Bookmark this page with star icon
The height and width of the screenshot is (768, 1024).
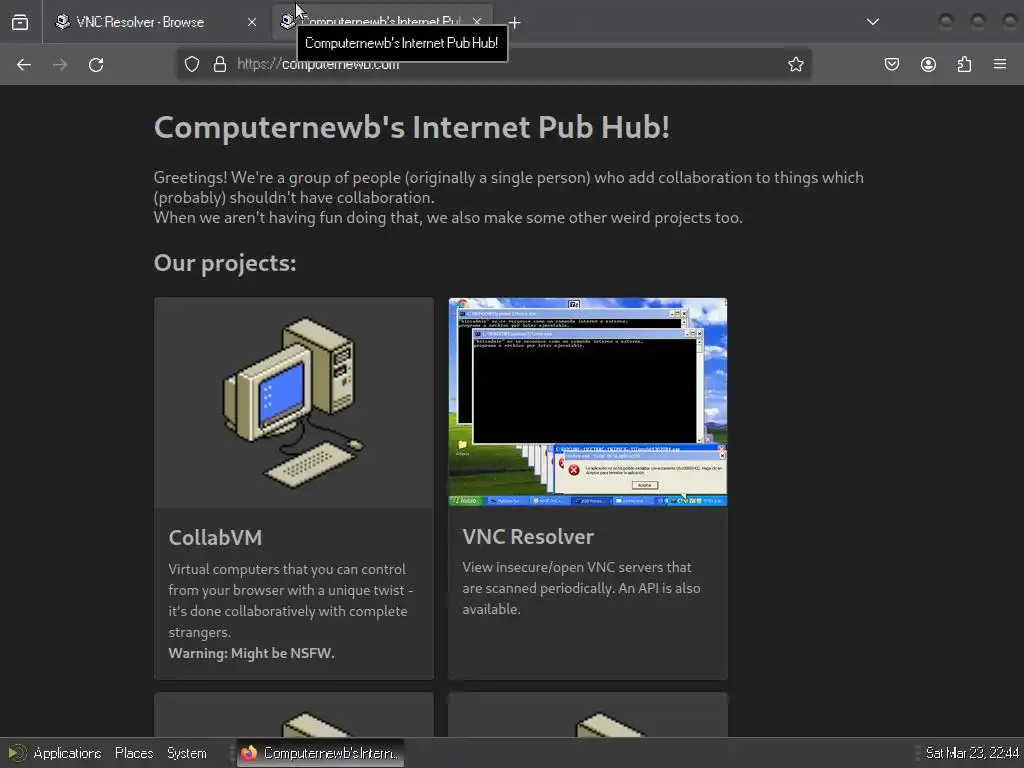coord(795,64)
